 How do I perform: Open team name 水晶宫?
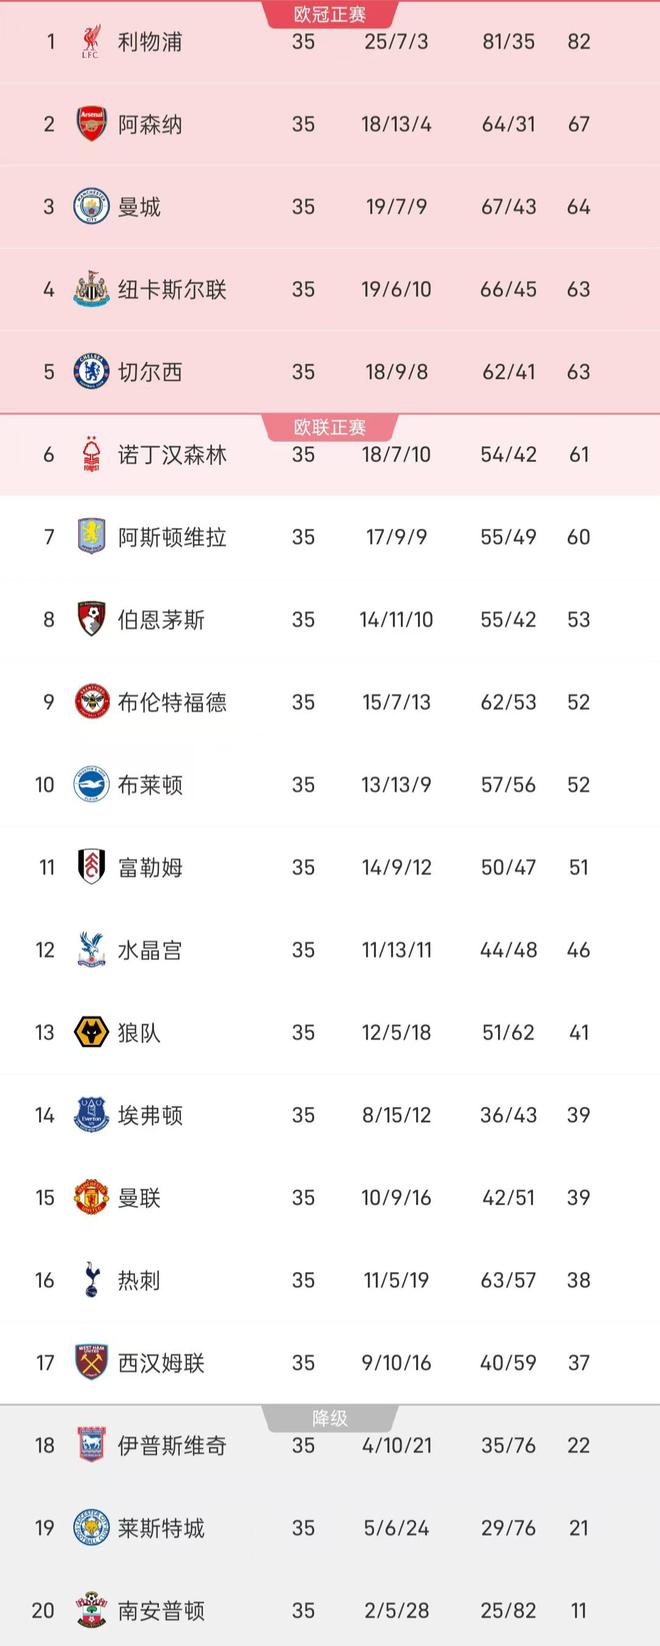click(150, 950)
